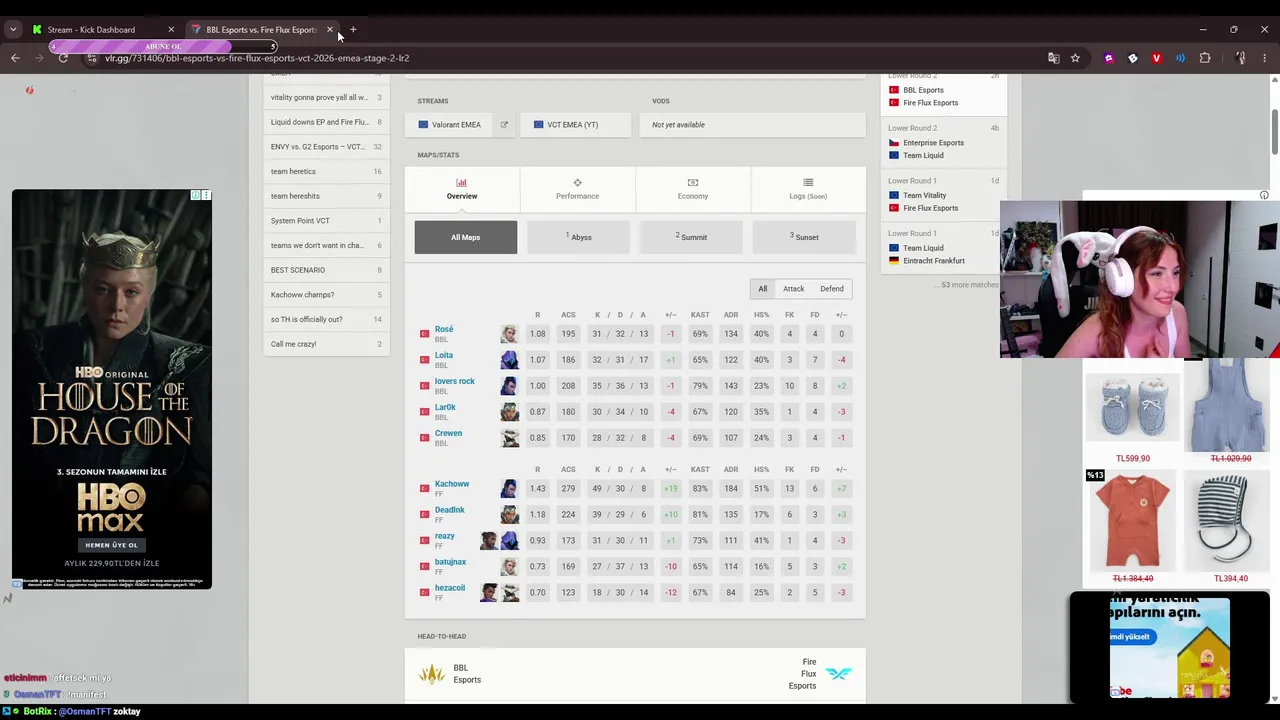Screen dimensions: 1280x720
Task: Click the BBL Esports head-to-head logo
Action: pos(432,674)
